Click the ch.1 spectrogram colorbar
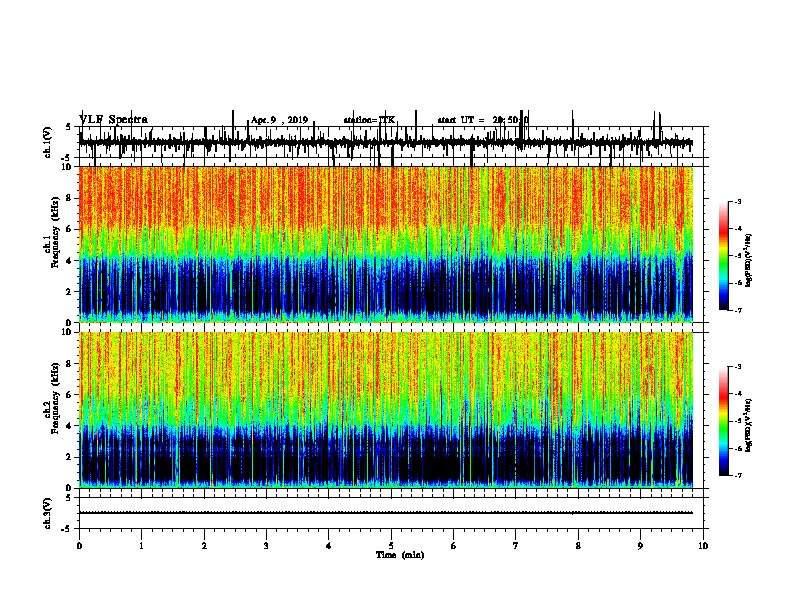The height and width of the screenshot is (612, 792). pyautogui.click(x=724, y=256)
